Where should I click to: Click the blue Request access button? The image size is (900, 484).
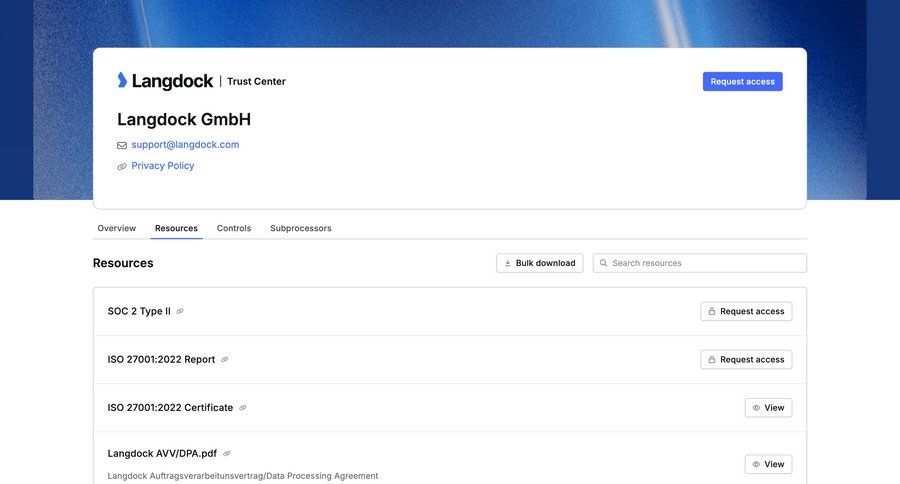point(743,82)
